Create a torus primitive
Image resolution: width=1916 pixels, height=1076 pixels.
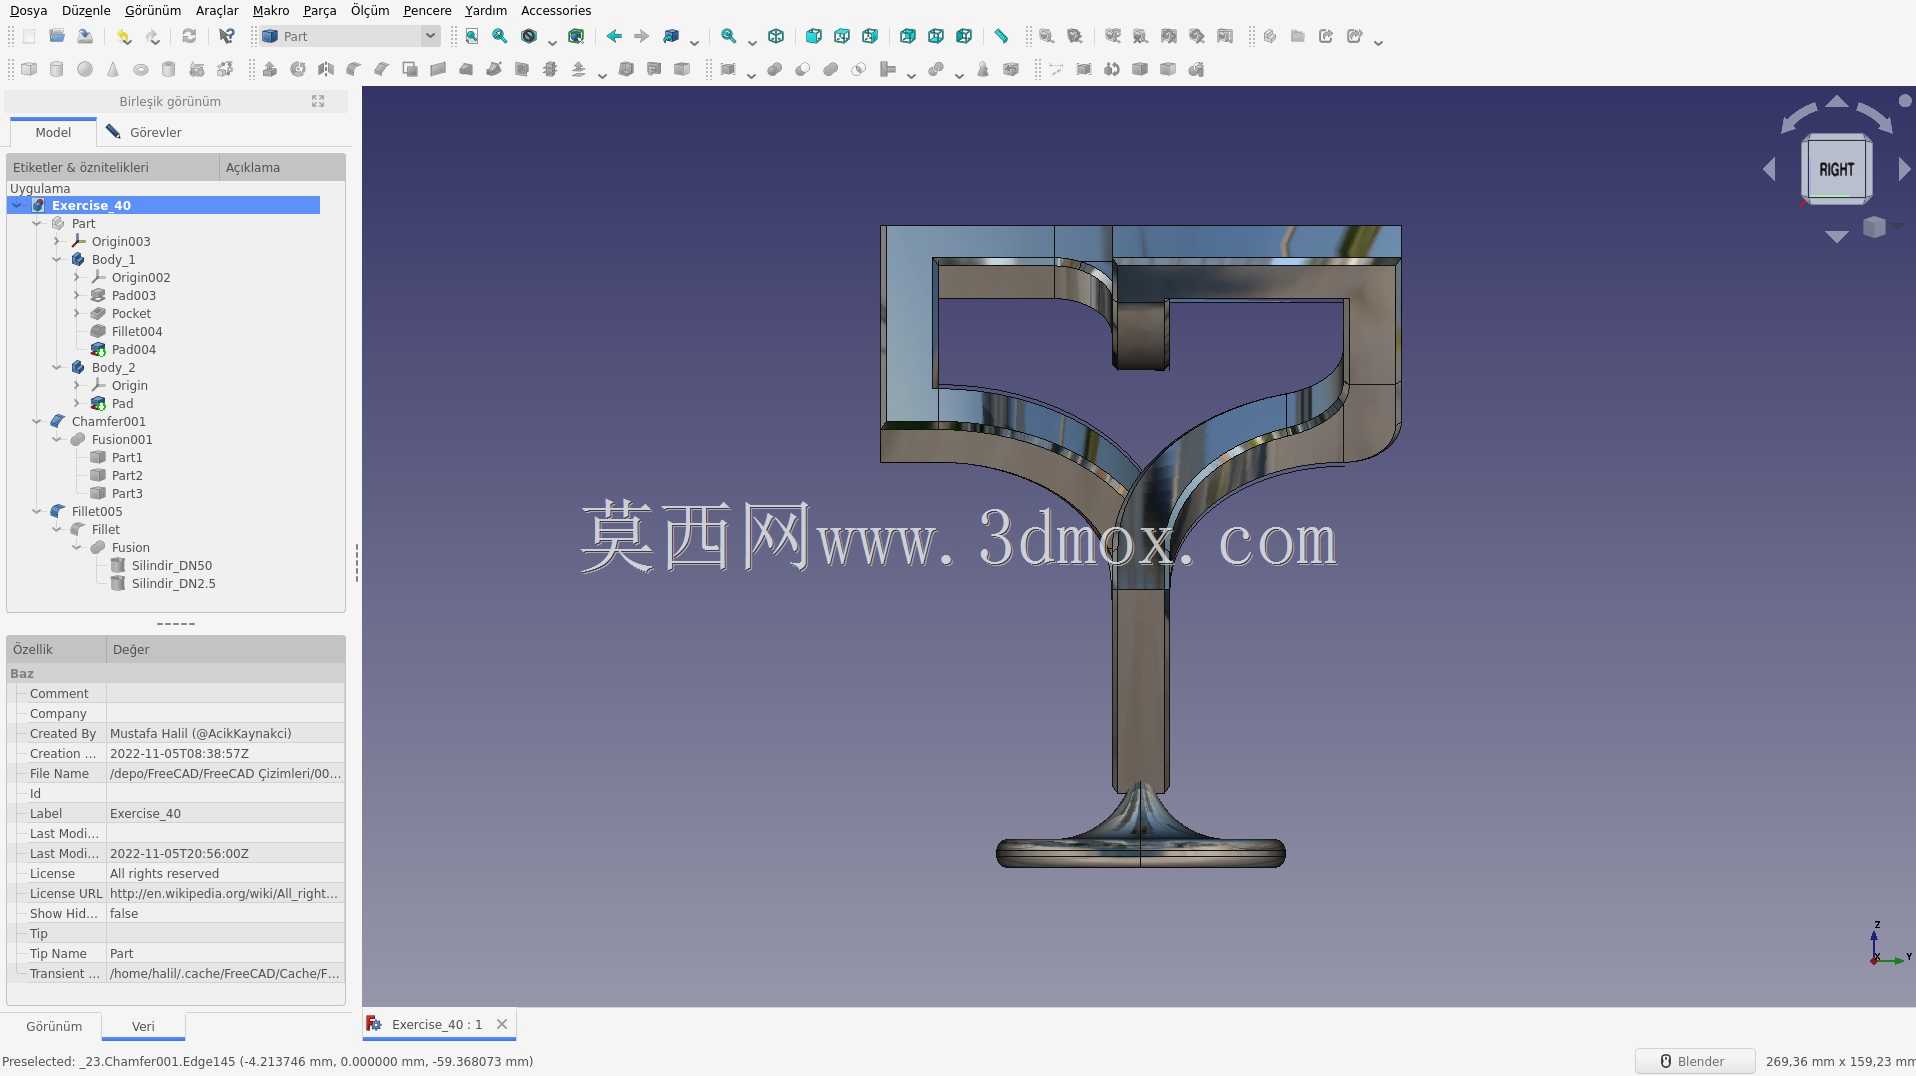tap(141, 69)
